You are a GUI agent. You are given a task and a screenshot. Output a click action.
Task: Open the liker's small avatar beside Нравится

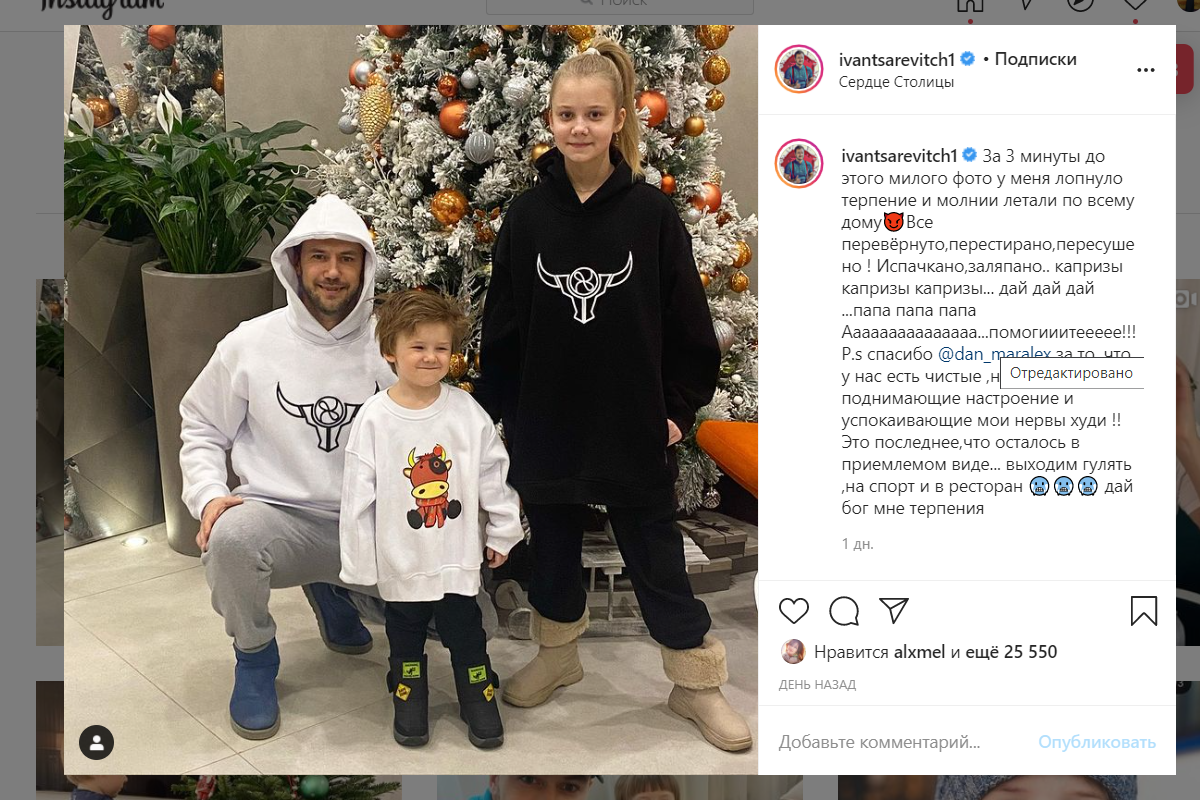click(792, 652)
